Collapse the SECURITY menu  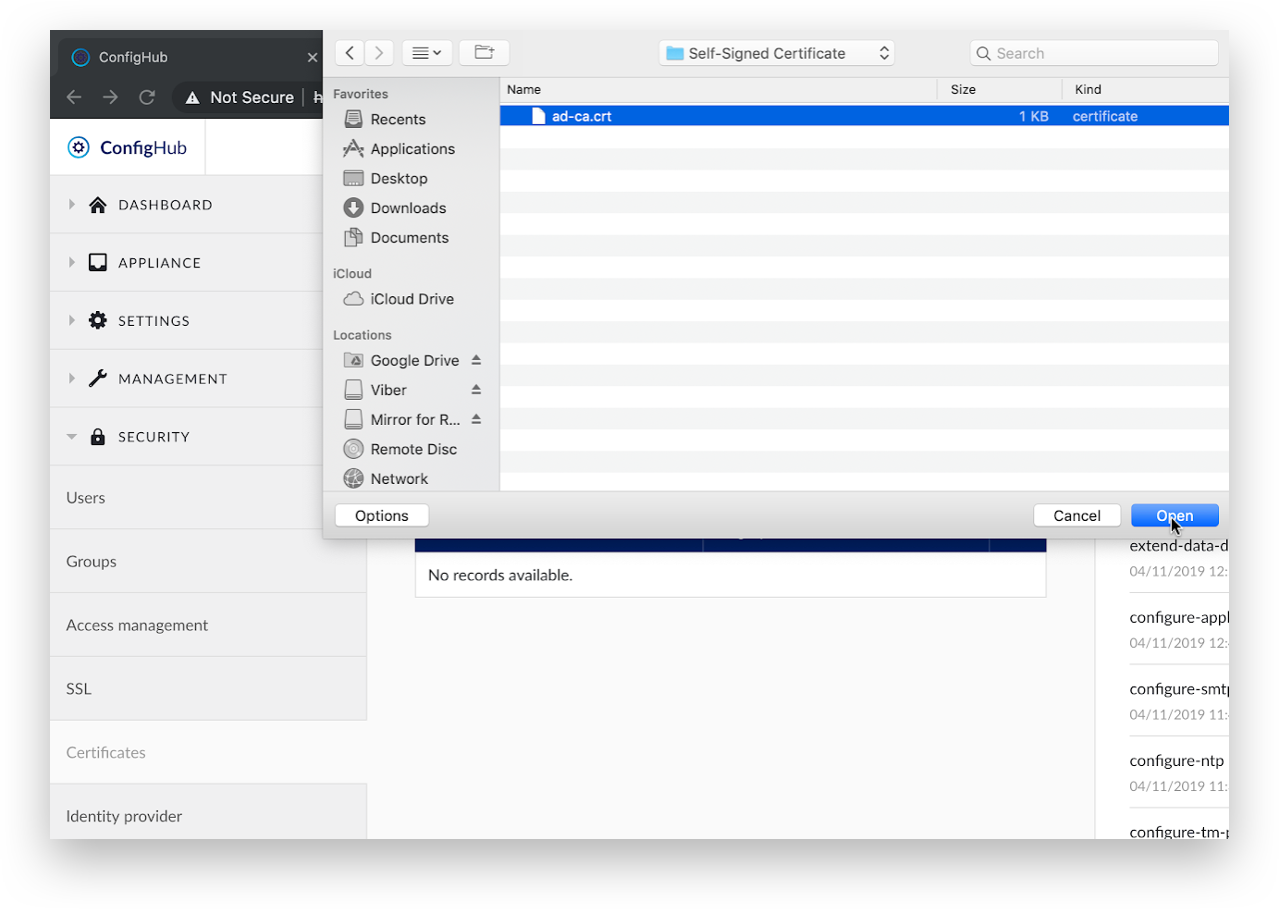(186, 437)
